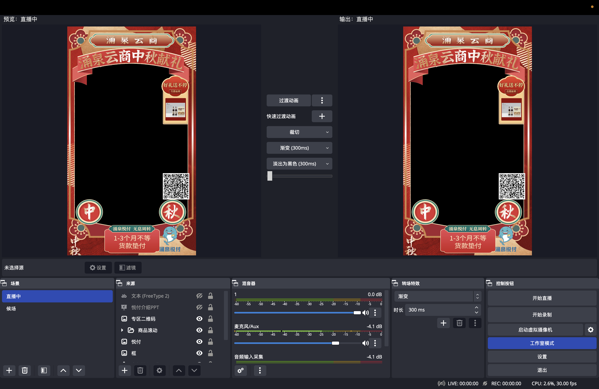Show the 文本 (FreeType 2) source
Image resolution: width=599 pixels, height=389 pixels.
point(199,296)
